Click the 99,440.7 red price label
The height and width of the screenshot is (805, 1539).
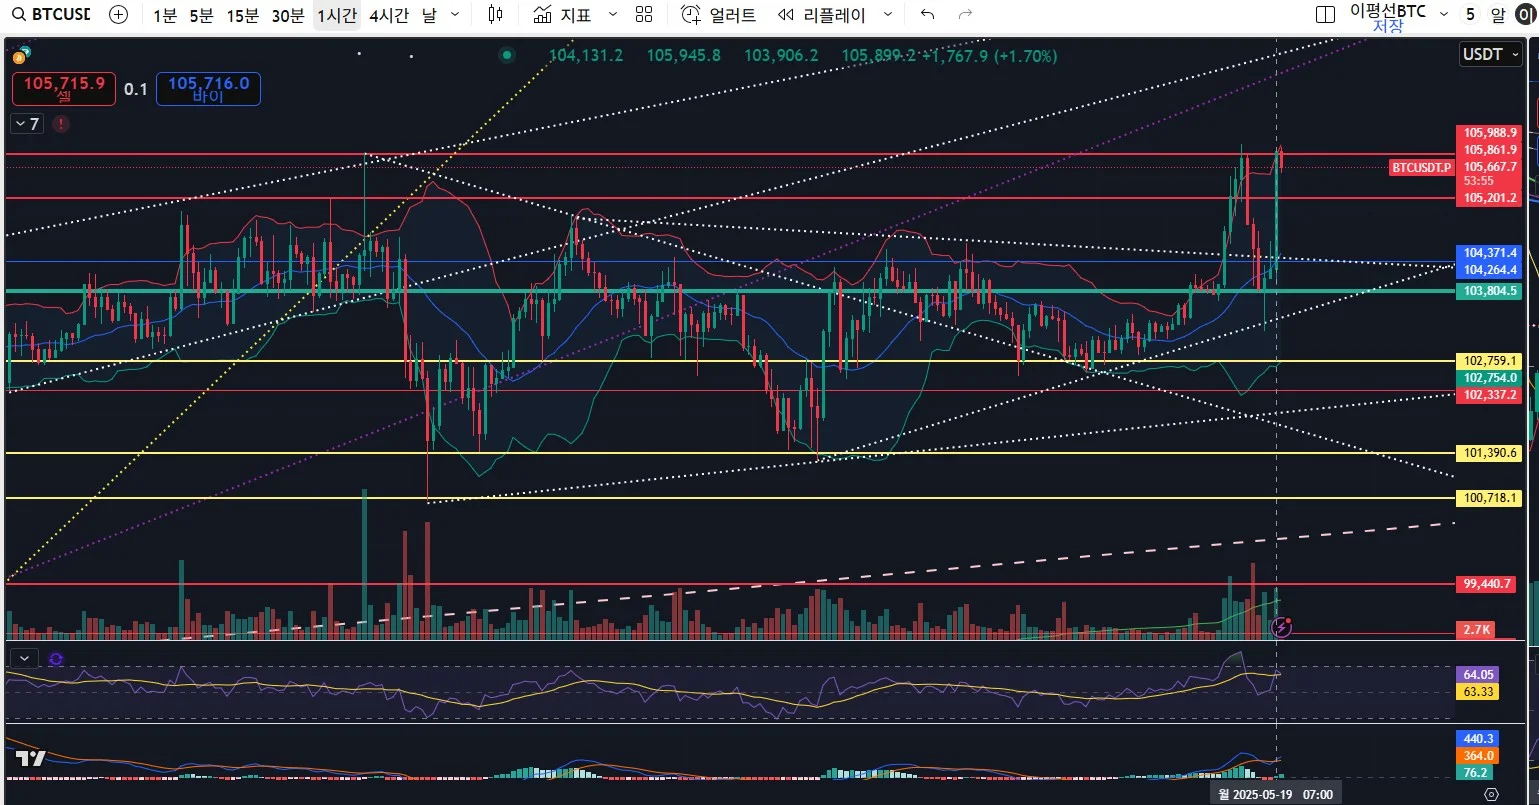(1487, 584)
